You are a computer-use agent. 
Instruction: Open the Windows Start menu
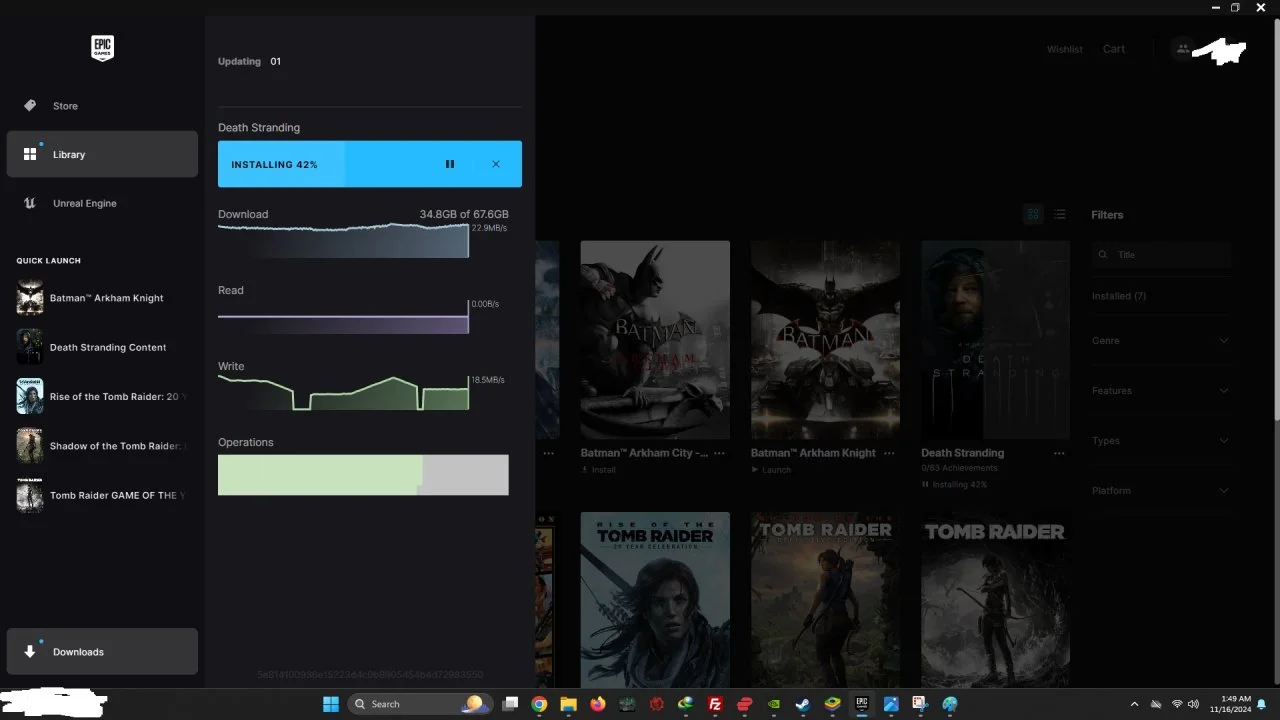coord(331,704)
